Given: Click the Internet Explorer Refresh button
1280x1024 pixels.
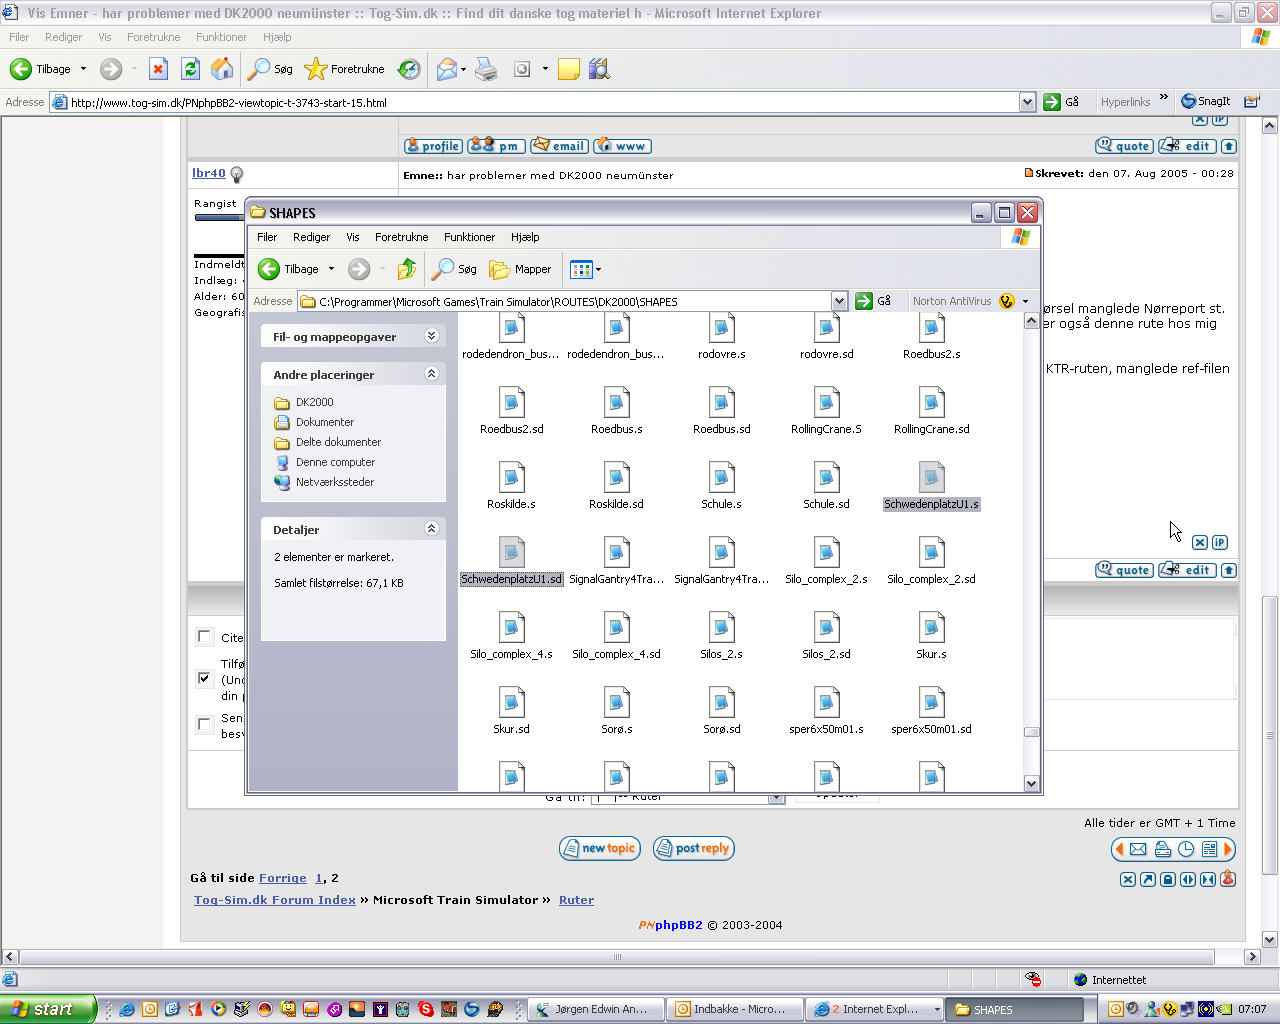Looking at the screenshot, I should click(190, 69).
